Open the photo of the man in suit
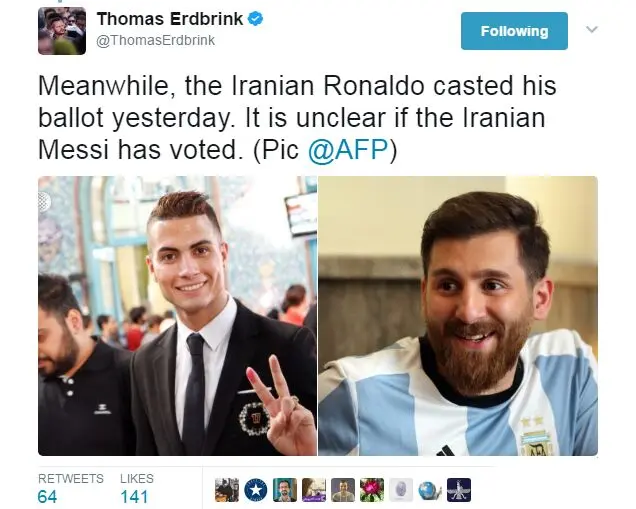 tap(177, 316)
